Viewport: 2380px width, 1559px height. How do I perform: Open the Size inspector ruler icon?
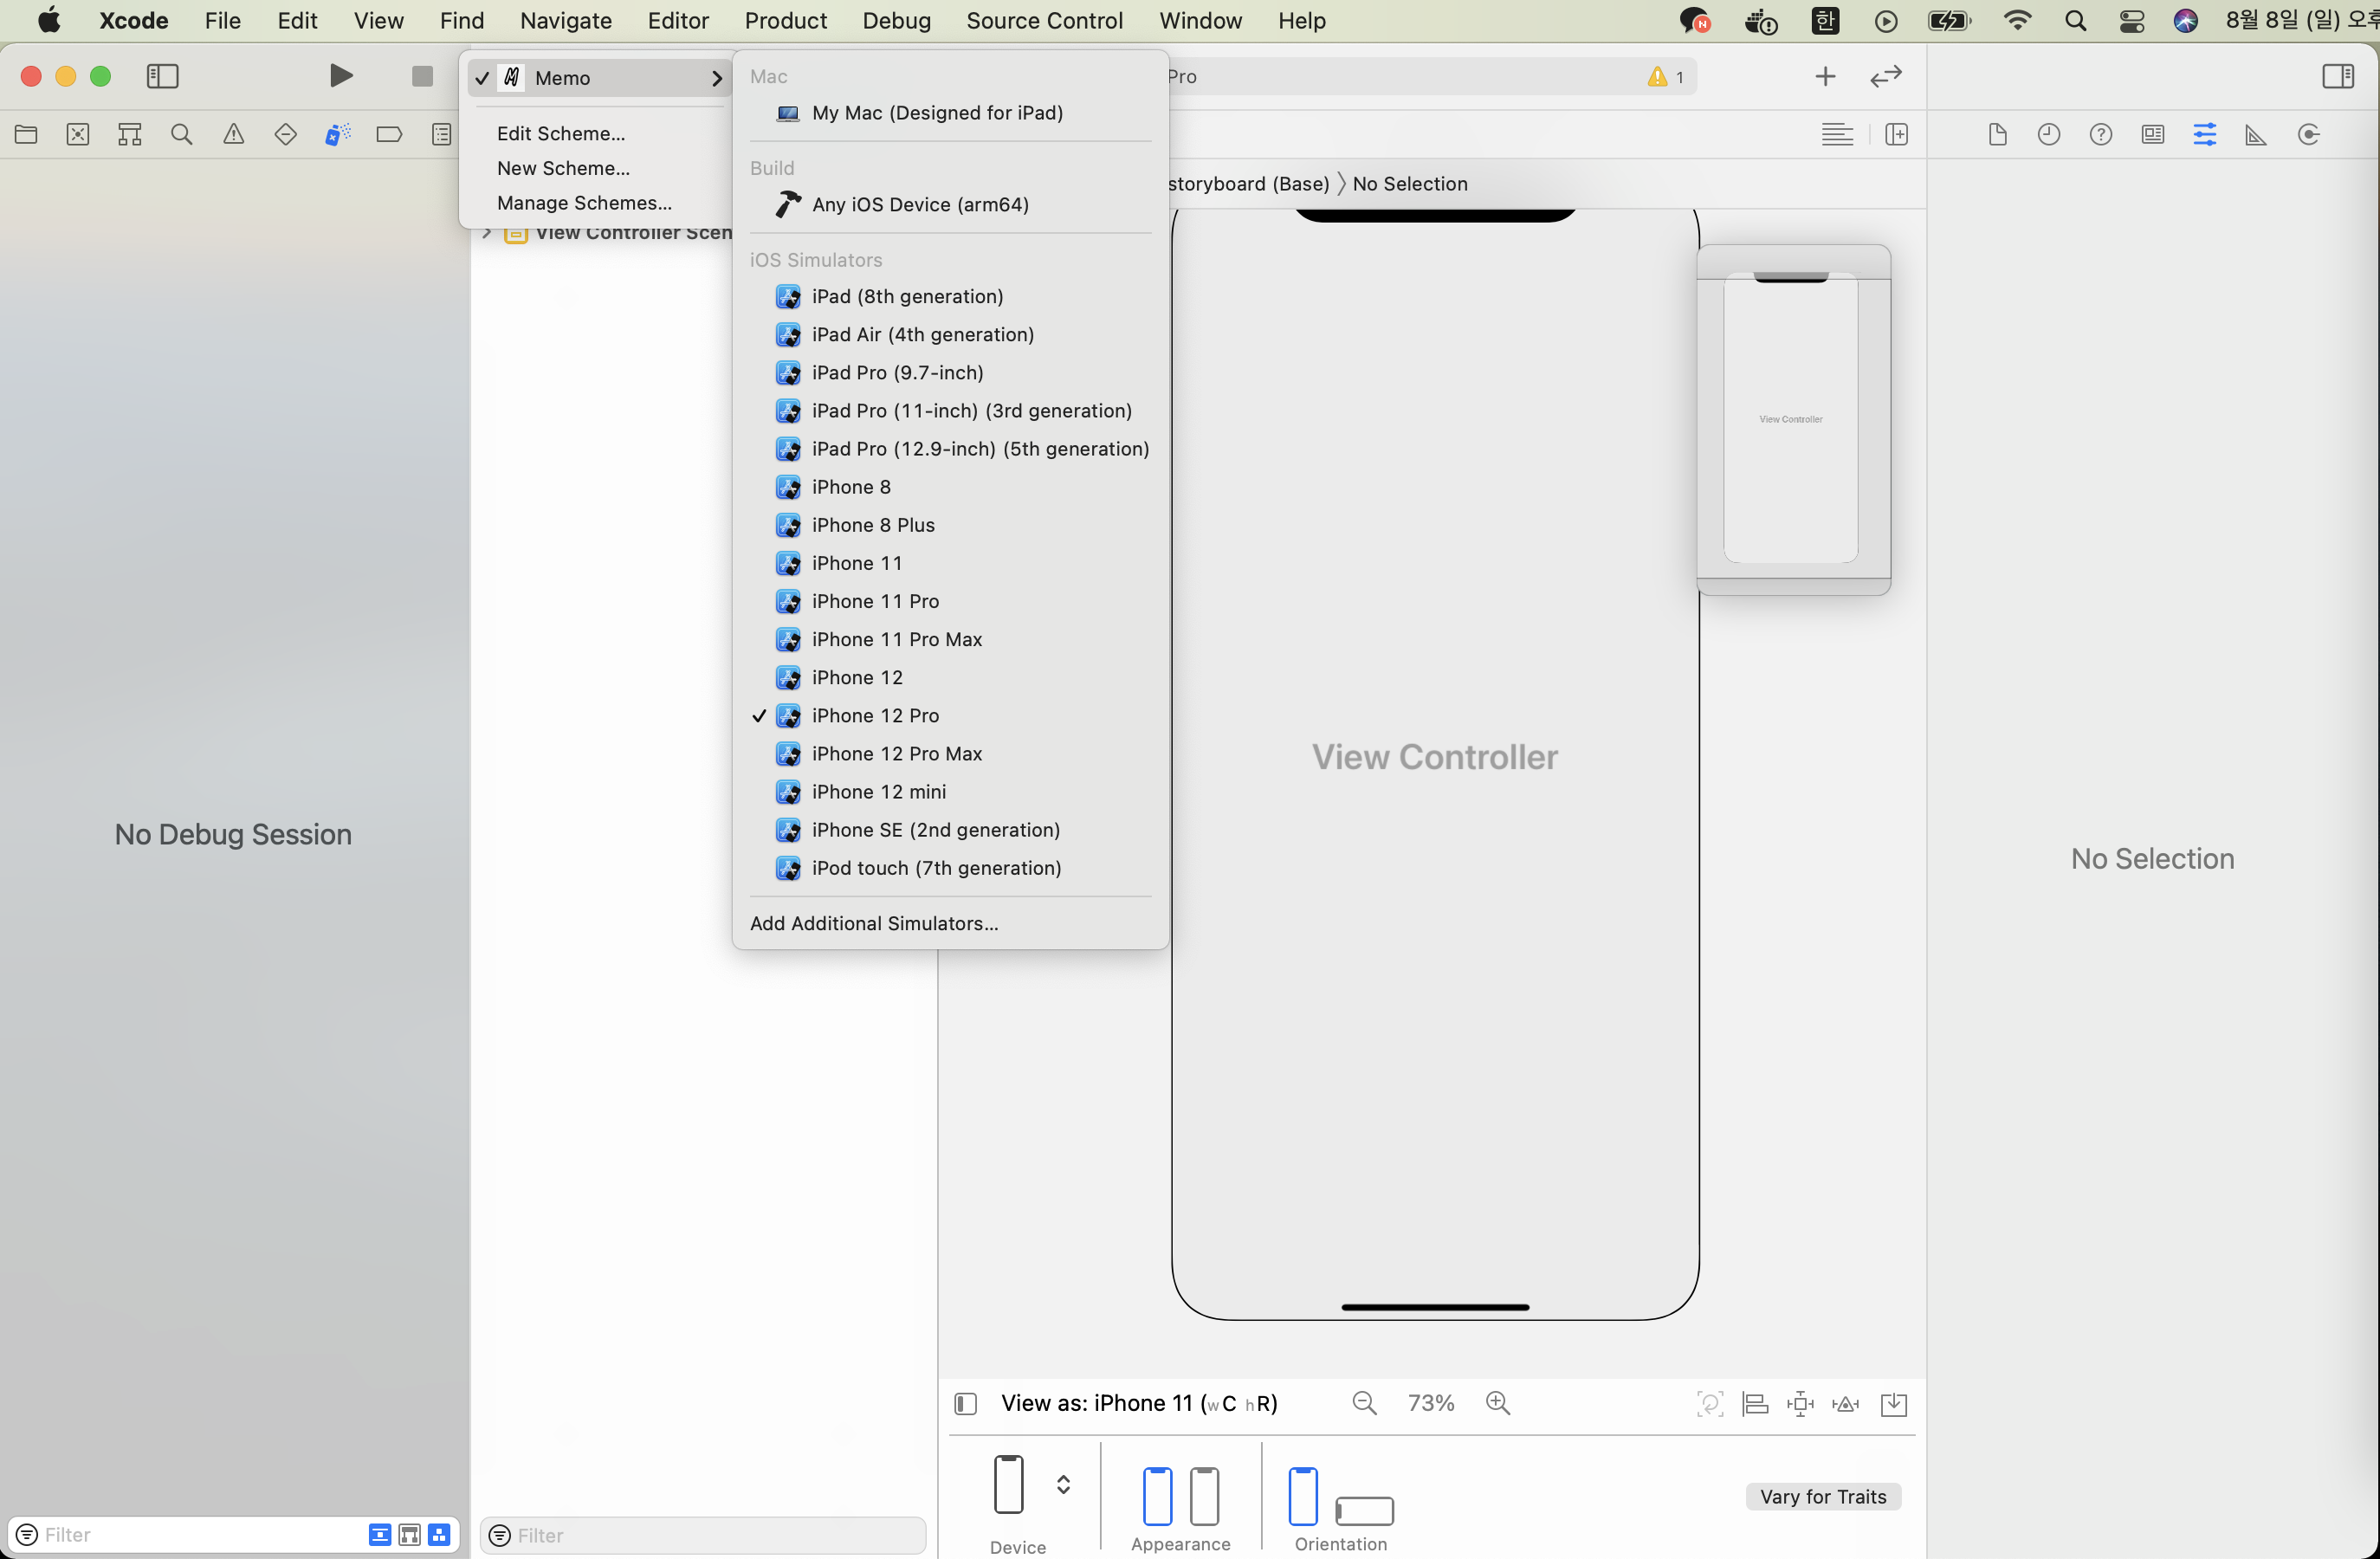[2256, 135]
